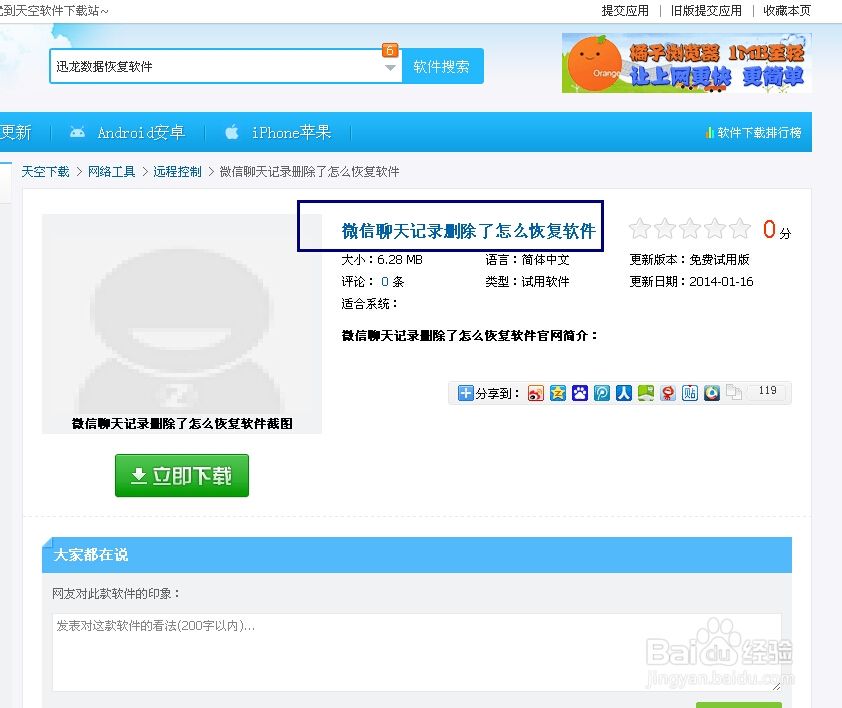Click the Android robot icon
The width and height of the screenshot is (842, 708).
[77, 132]
